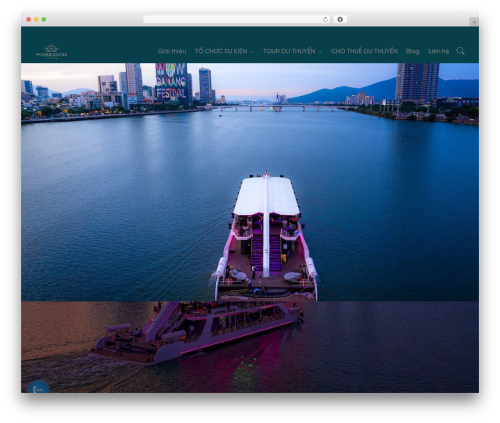This screenshot has height=423, width=500.
Task: Open TỔ CHỨC SỰ KIỆN menu
Action: point(221,51)
